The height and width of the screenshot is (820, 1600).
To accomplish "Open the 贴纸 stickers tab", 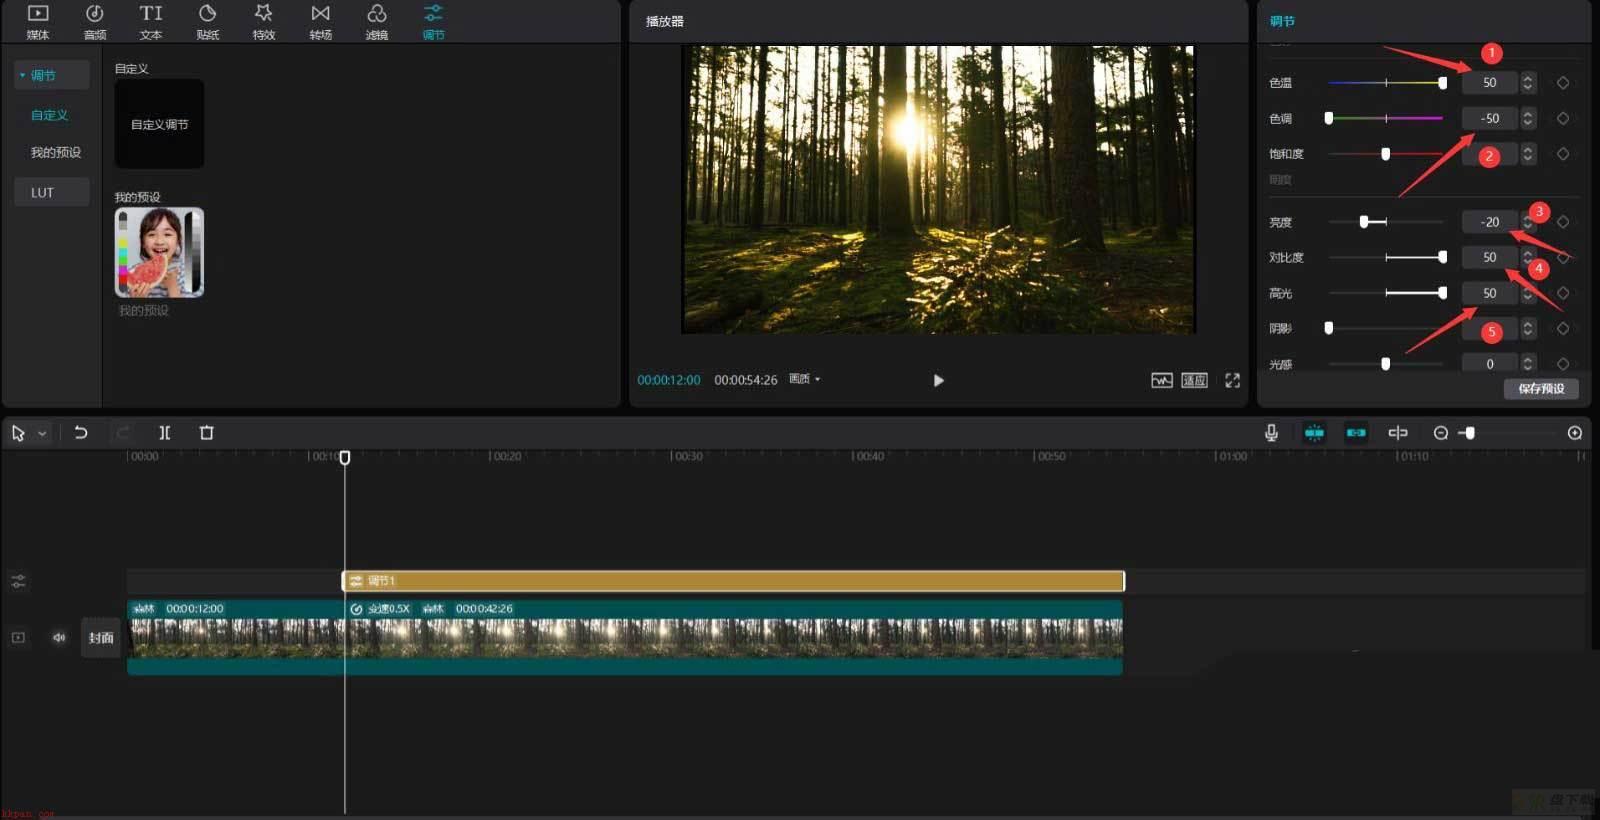I will click(x=208, y=22).
